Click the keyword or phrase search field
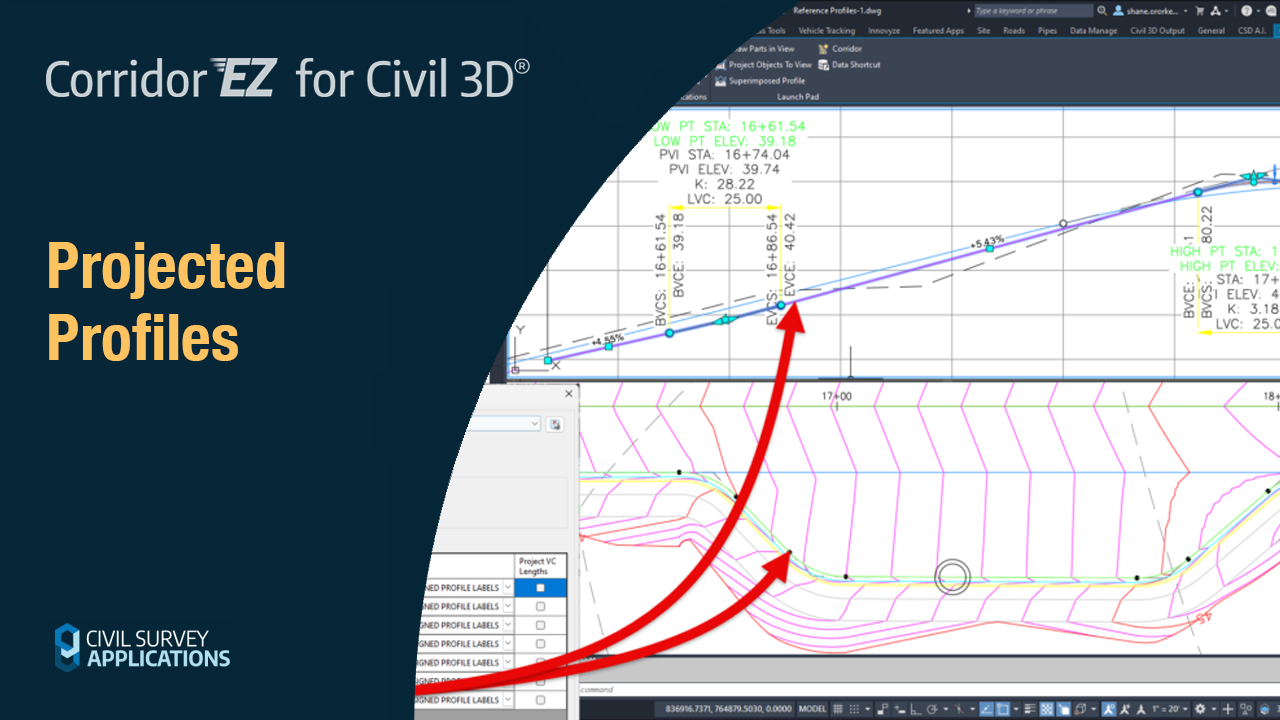This screenshot has width=1280, height=720. coord(1033,10)
